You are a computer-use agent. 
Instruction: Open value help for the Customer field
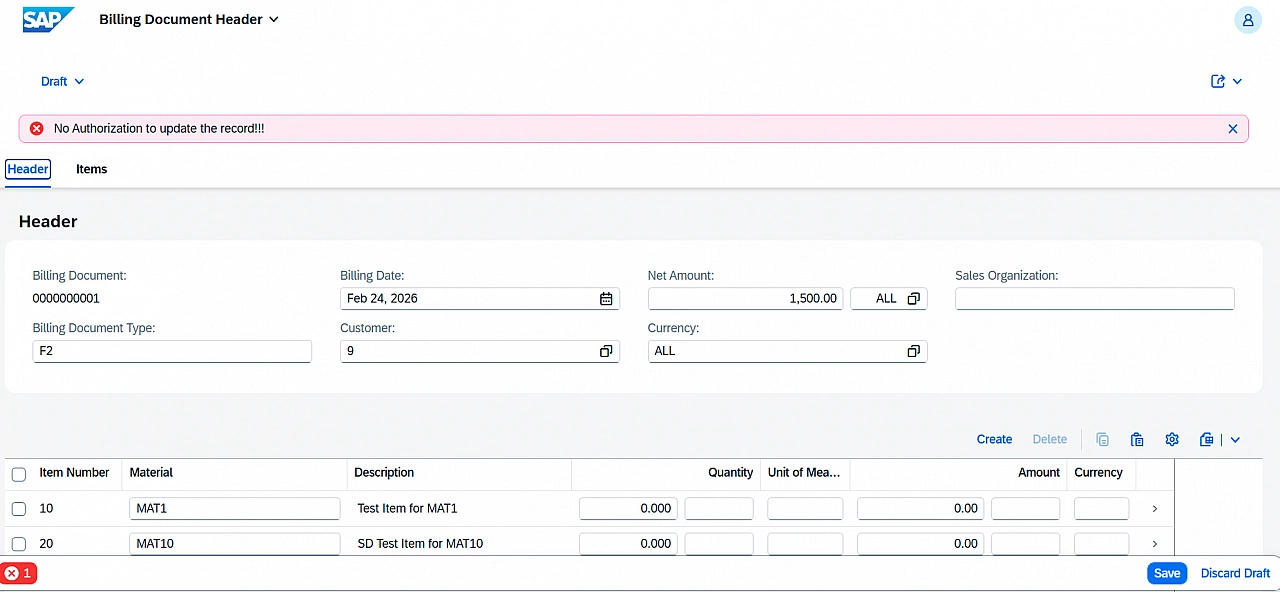(x=606, y=351)
